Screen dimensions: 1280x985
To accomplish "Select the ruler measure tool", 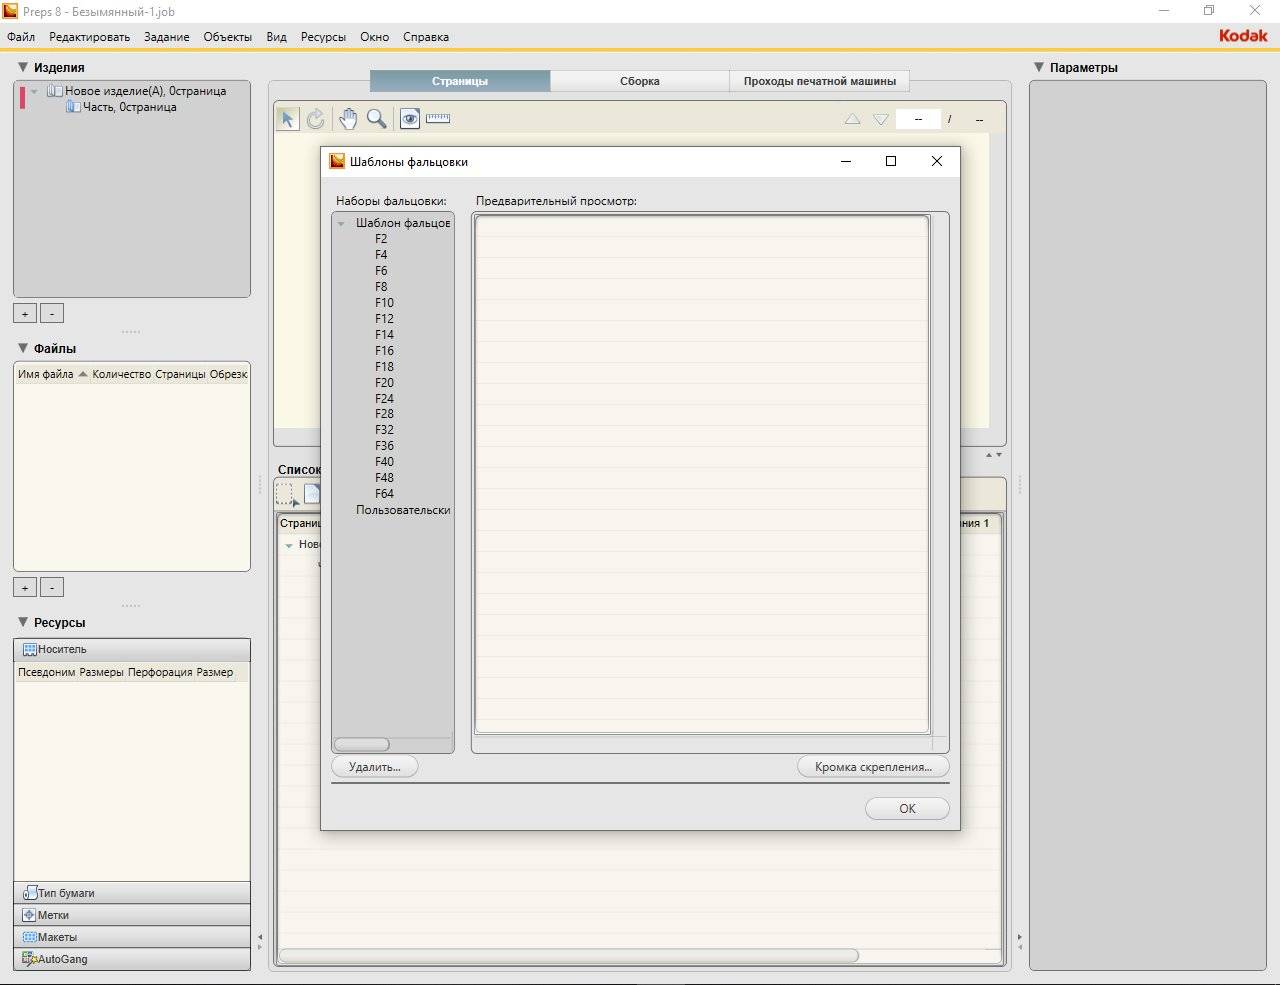I will [438, 119].
